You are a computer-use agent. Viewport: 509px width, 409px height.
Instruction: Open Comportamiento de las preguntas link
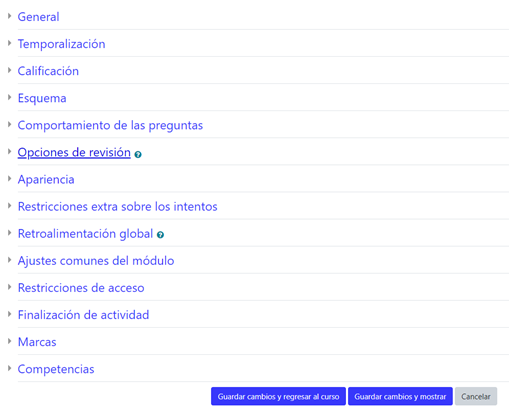[110, 126]
